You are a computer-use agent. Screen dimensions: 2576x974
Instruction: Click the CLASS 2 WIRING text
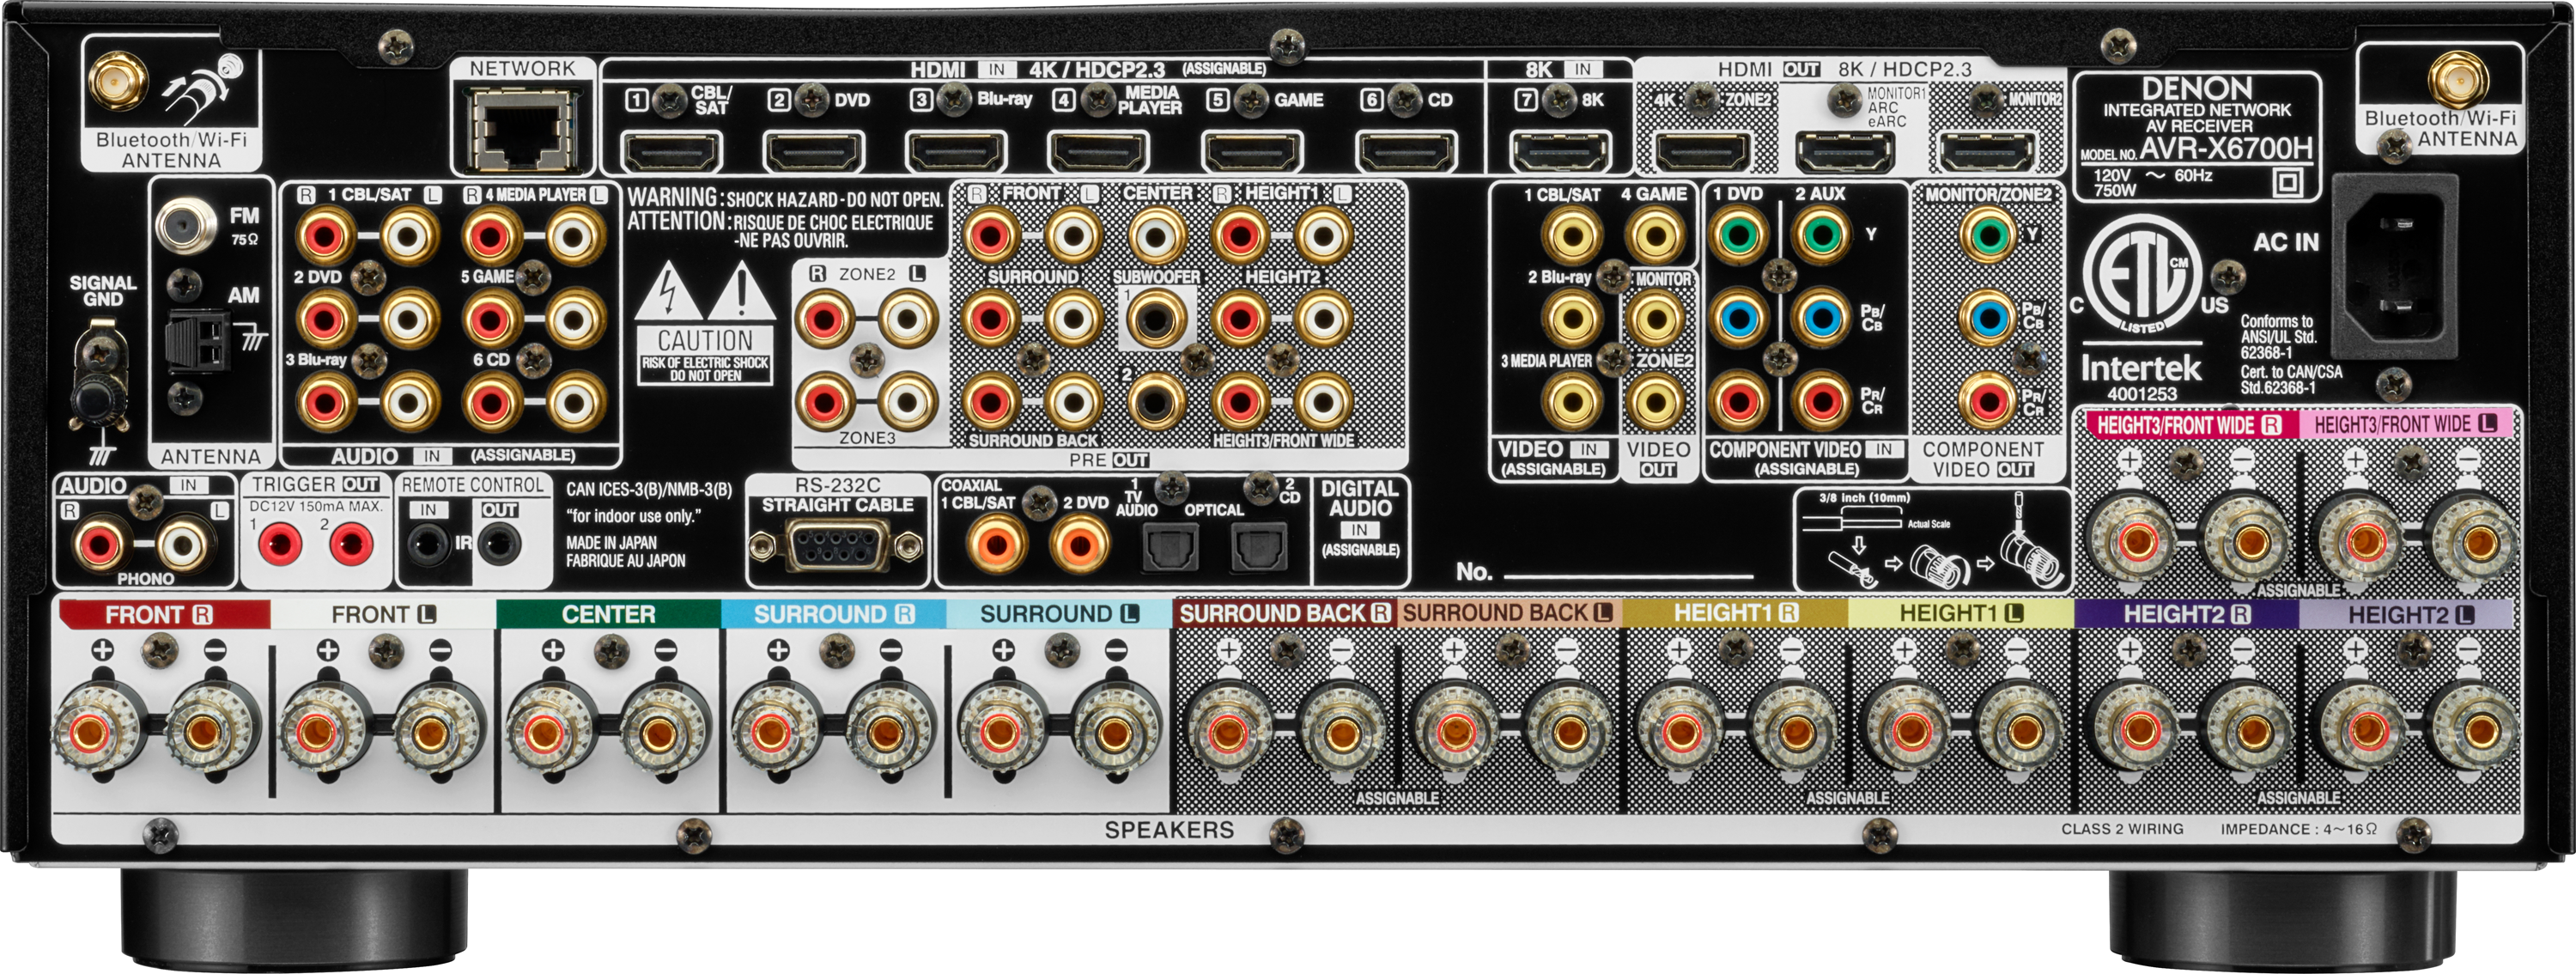point(2122,829)
